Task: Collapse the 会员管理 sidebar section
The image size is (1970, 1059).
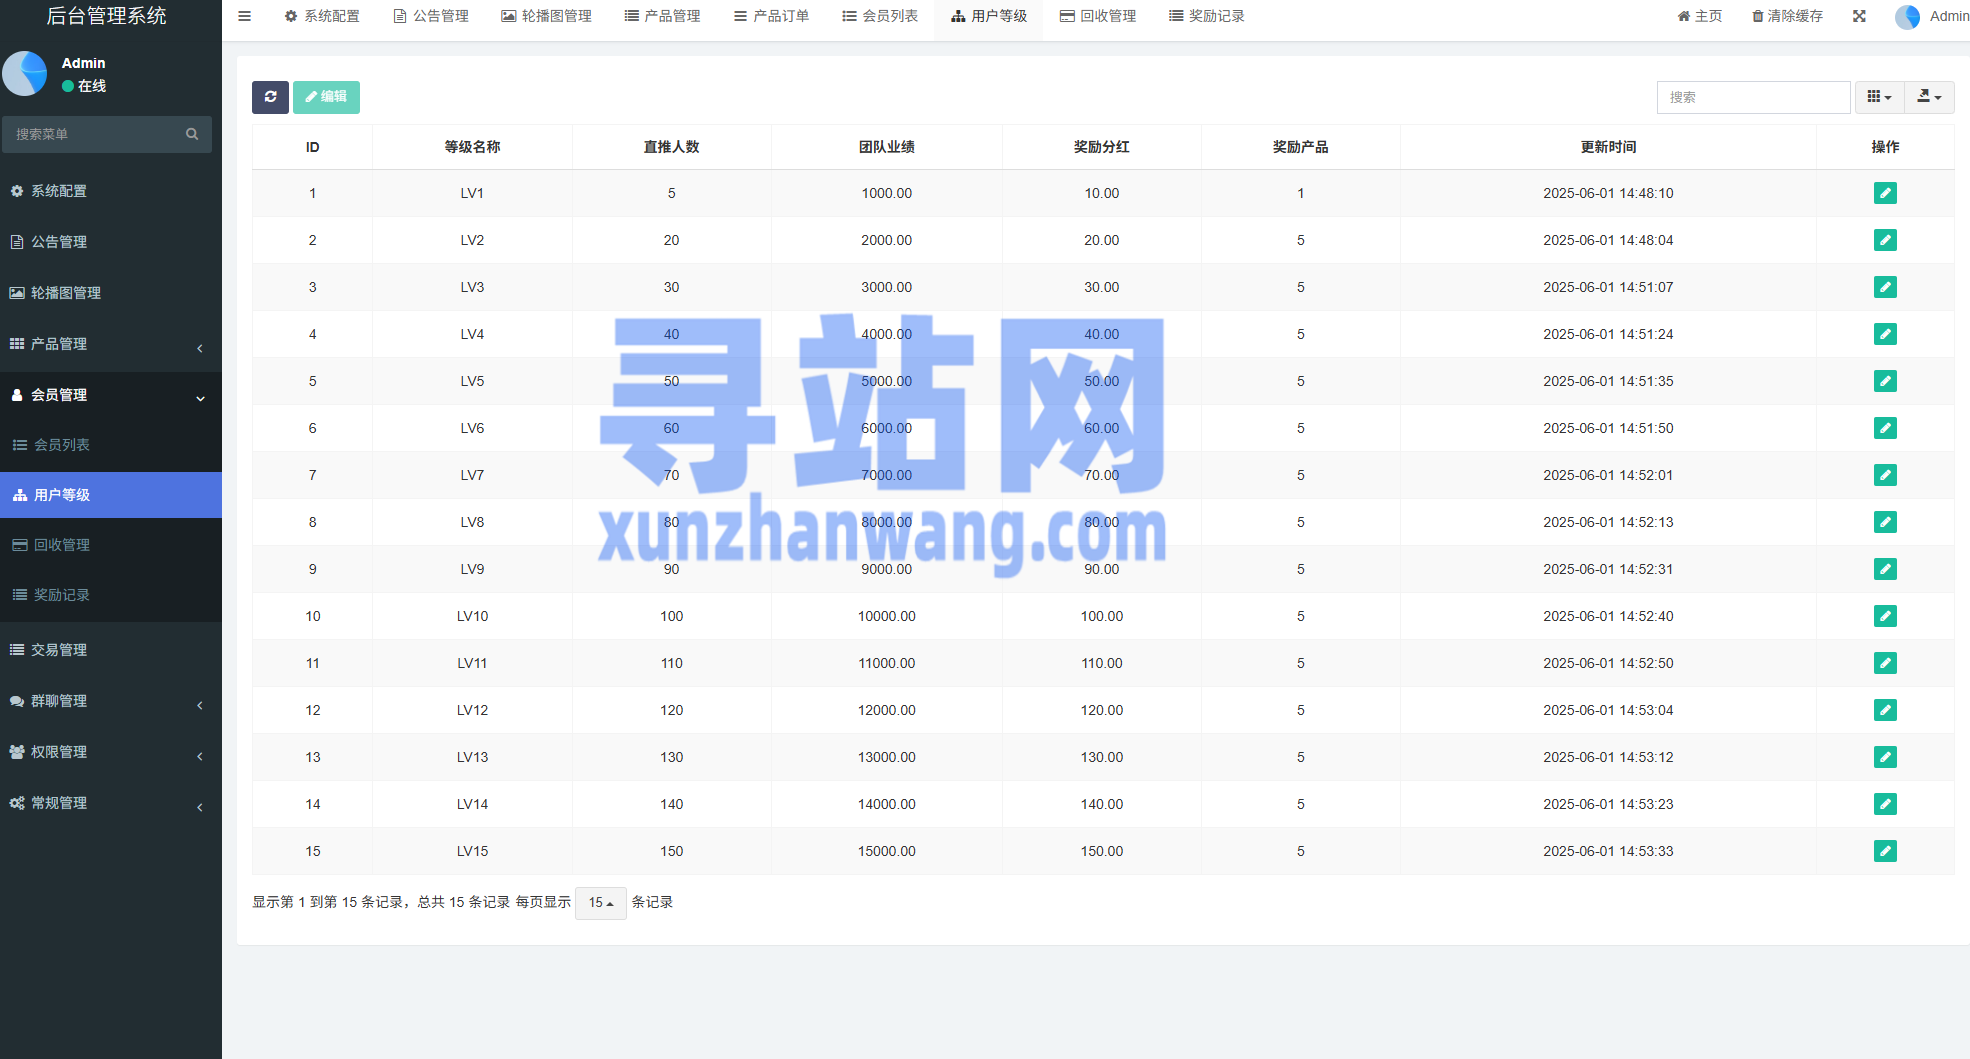Action: [110, 395]
